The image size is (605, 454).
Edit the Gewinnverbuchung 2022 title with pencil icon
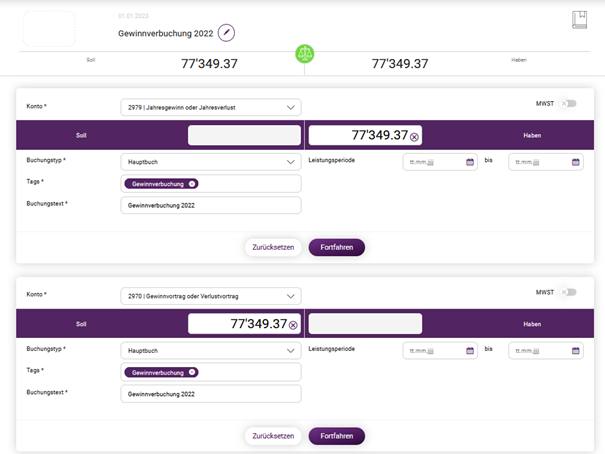coord(226,33)
